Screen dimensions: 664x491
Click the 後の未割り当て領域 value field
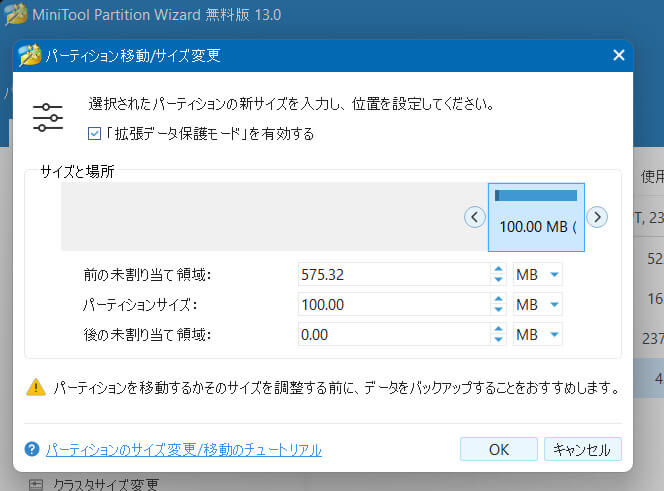click(394, 335)
